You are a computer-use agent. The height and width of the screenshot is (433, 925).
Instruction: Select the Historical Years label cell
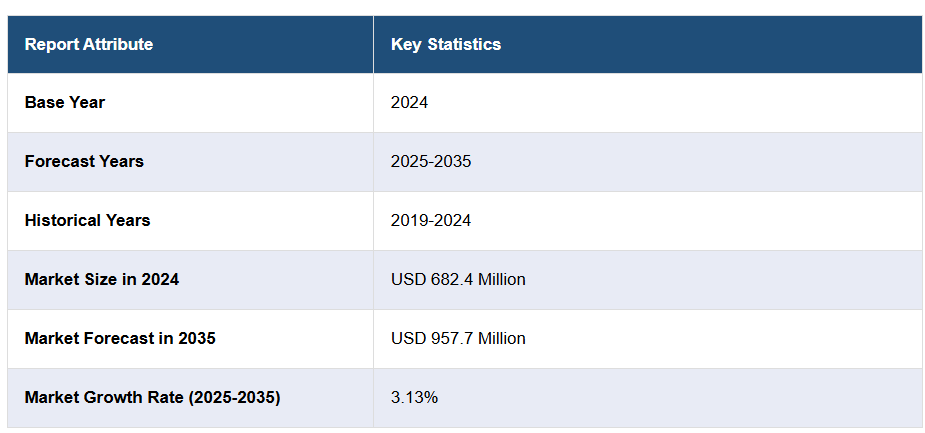coord(87,220)
